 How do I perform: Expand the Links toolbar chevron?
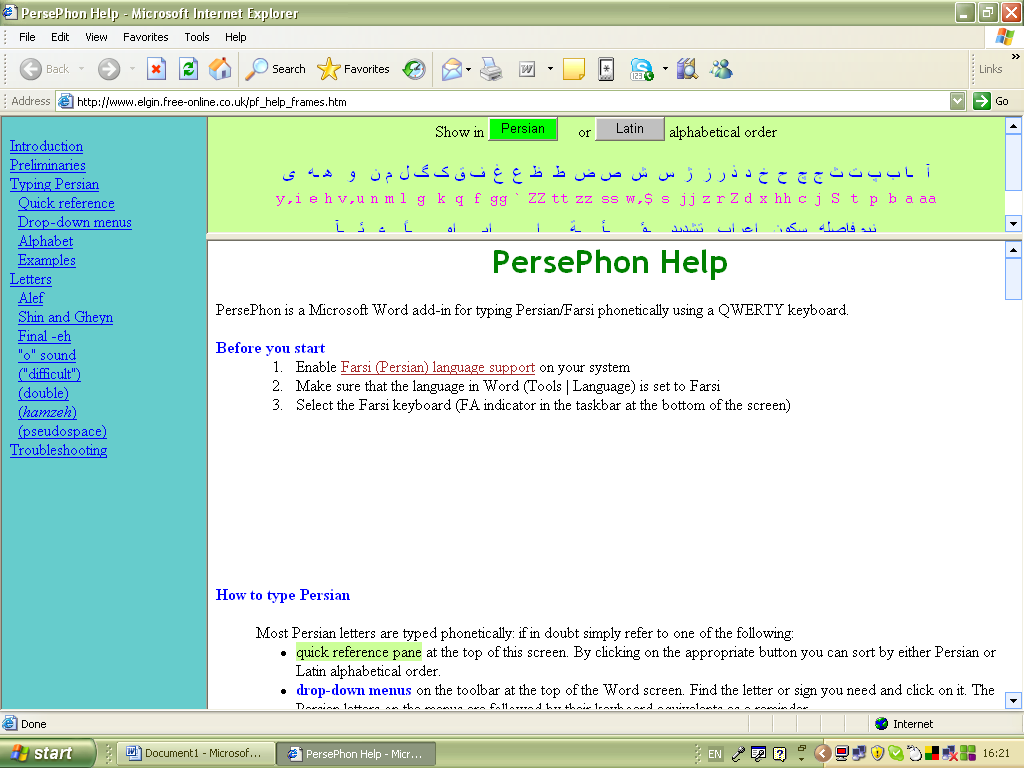point(1016,57)
